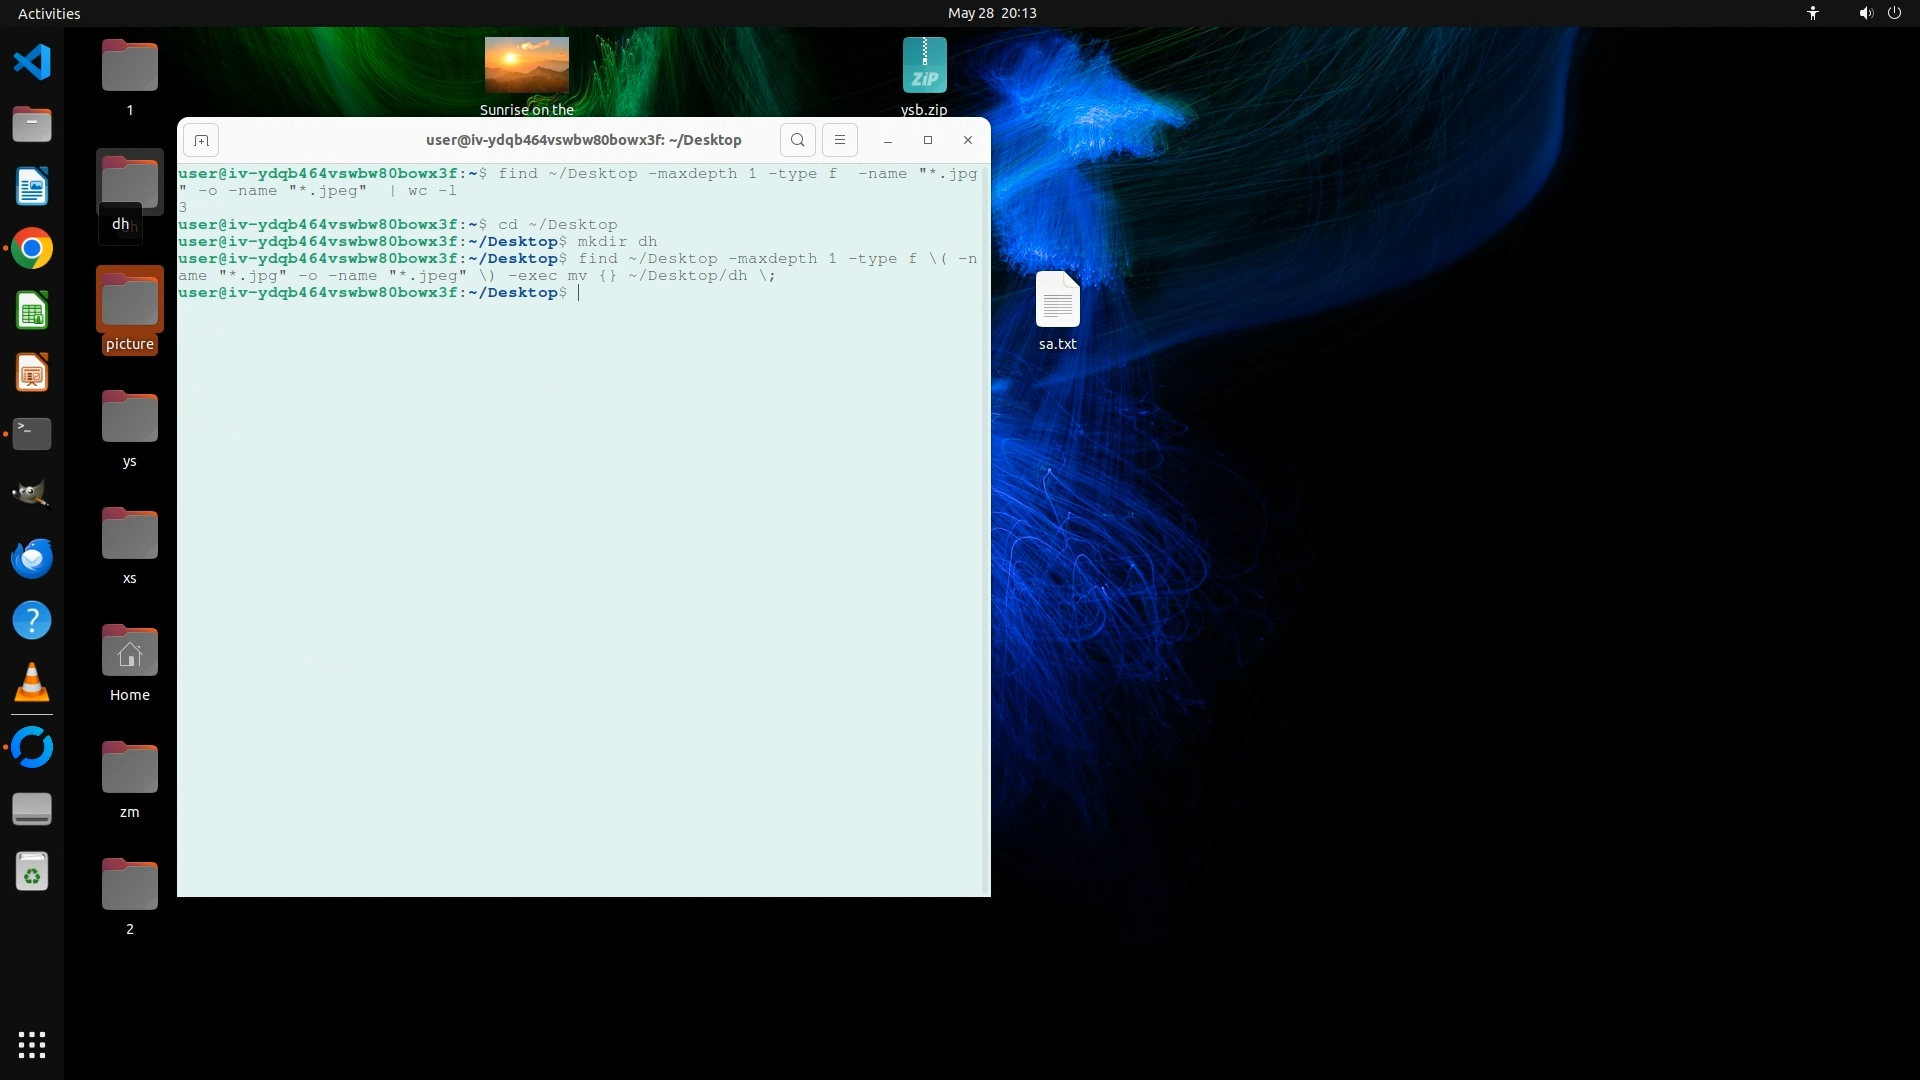The image size is (1920, 1080).
Task: Open Google Chrome from the dock
Action: [32, 249]
